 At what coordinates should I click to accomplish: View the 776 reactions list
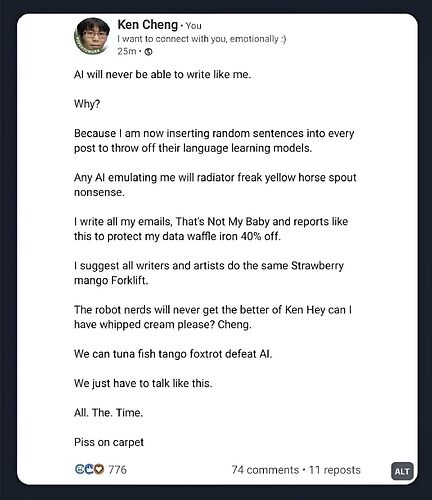(x=117, y=470)
